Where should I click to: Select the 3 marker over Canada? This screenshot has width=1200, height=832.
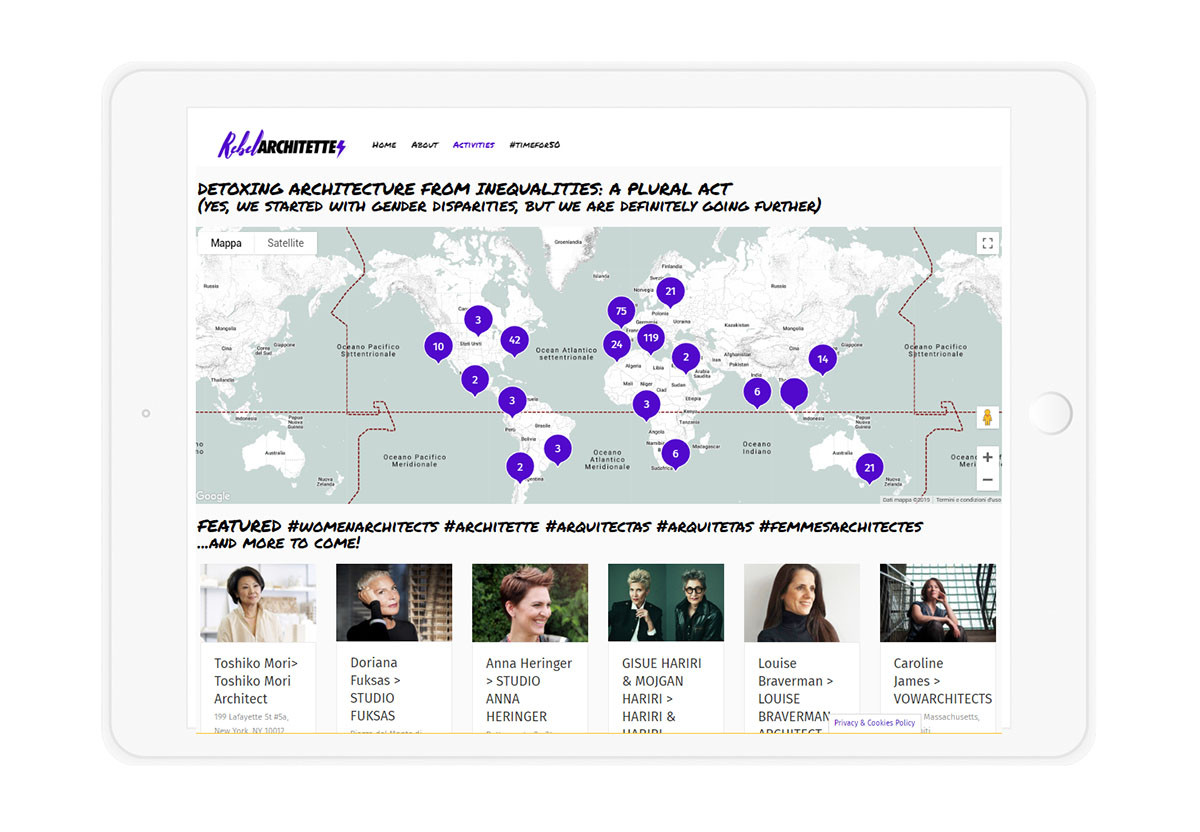[x=478, y=322]
